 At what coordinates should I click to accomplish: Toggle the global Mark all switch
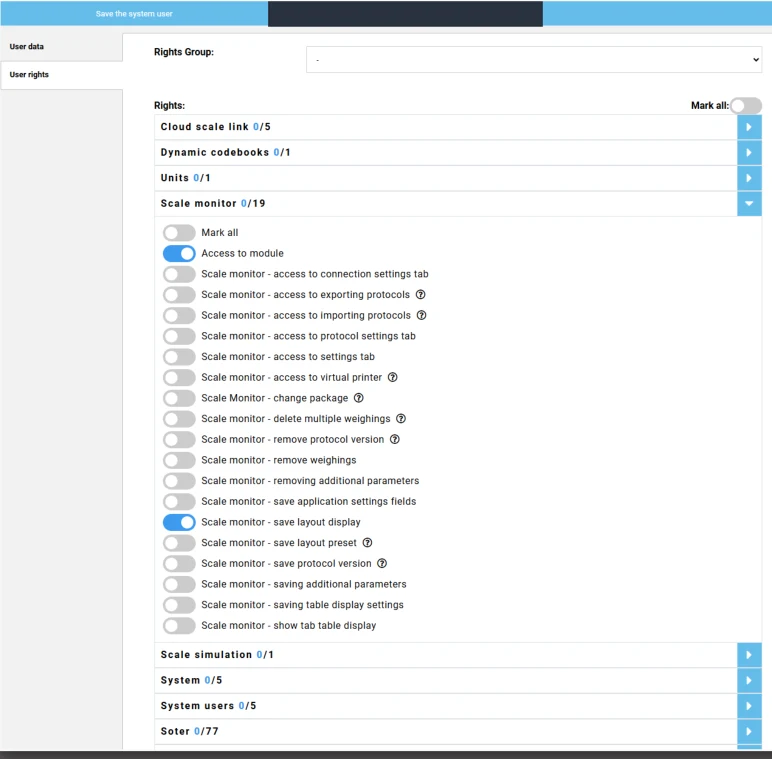click(x=746, y=105)
